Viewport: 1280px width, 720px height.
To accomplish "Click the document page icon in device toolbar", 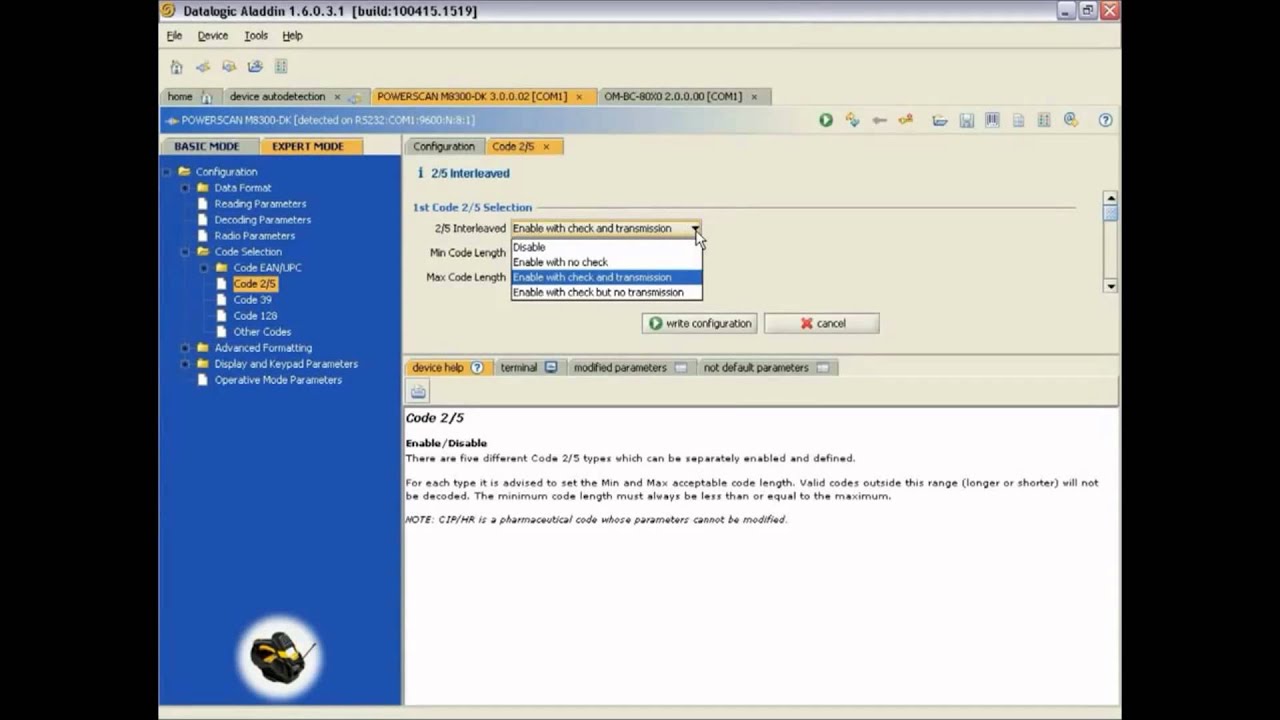I will 1018,120.
